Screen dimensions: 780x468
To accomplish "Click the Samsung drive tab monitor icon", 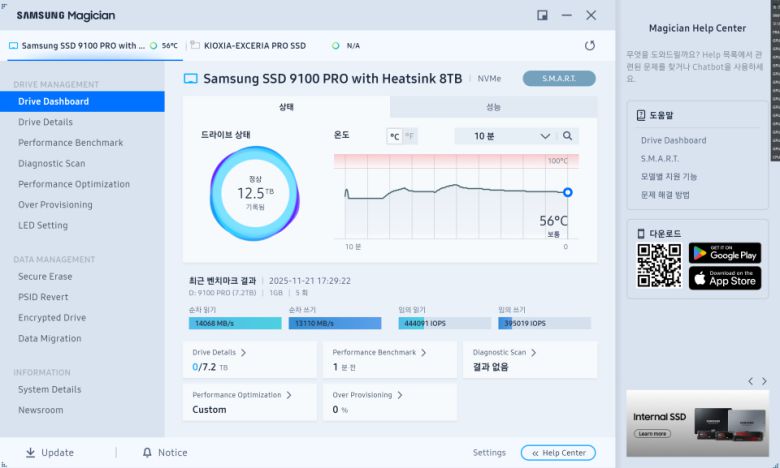I will [x=13, y=46].
